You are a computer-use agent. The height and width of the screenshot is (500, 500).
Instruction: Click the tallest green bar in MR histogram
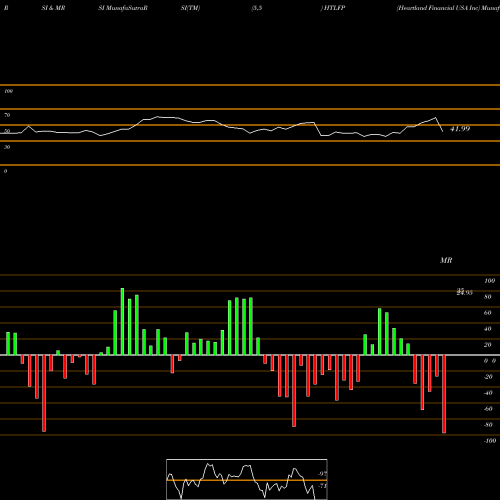coord(122,322)
